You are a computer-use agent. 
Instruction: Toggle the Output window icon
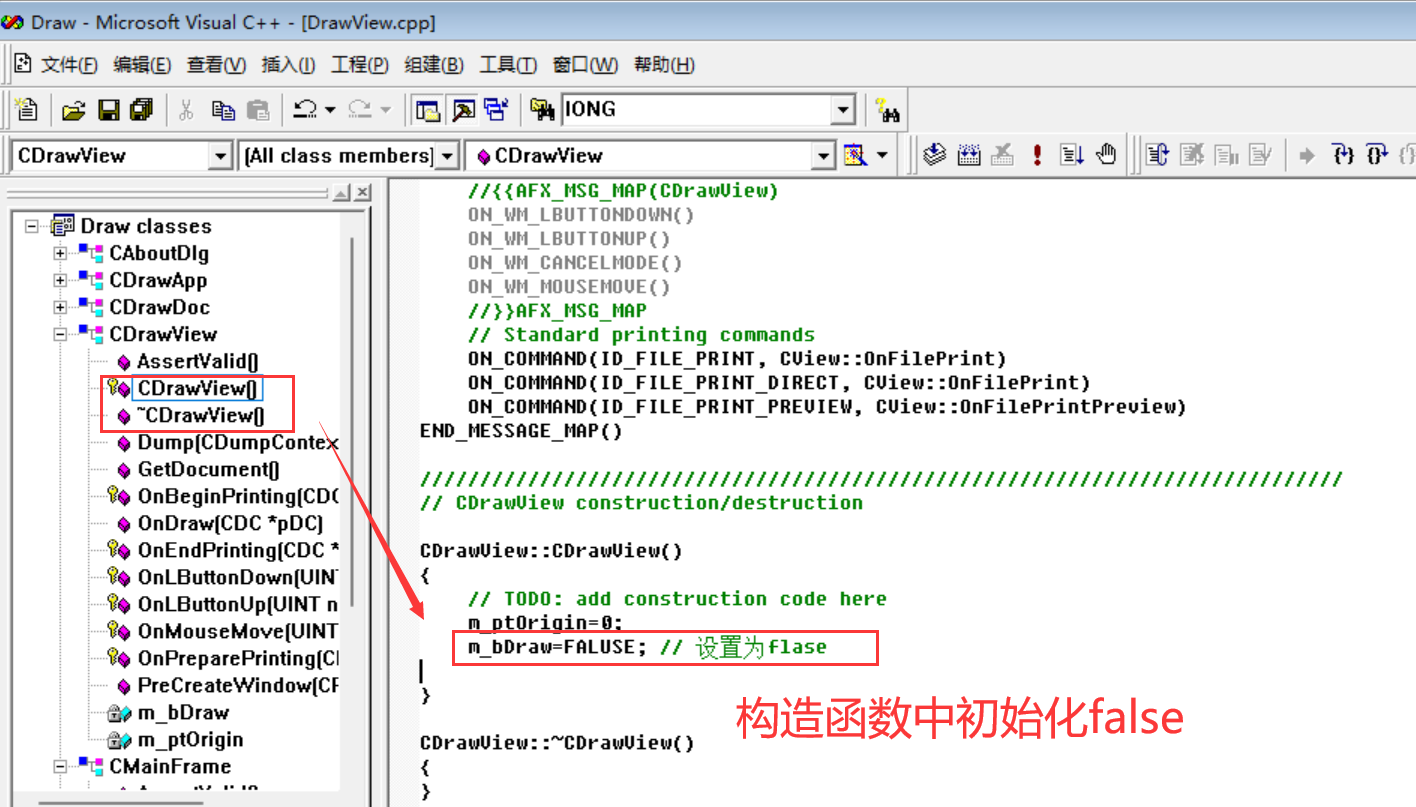(x=463, y=110)
